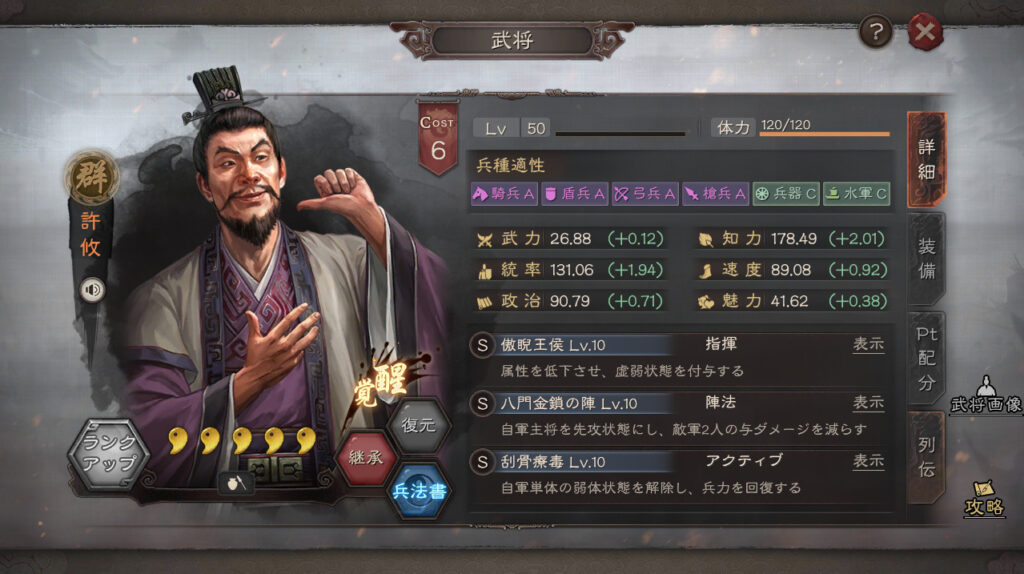Tap the 体力 stamina bar
1024x574 pixels.
pos(803,127)
